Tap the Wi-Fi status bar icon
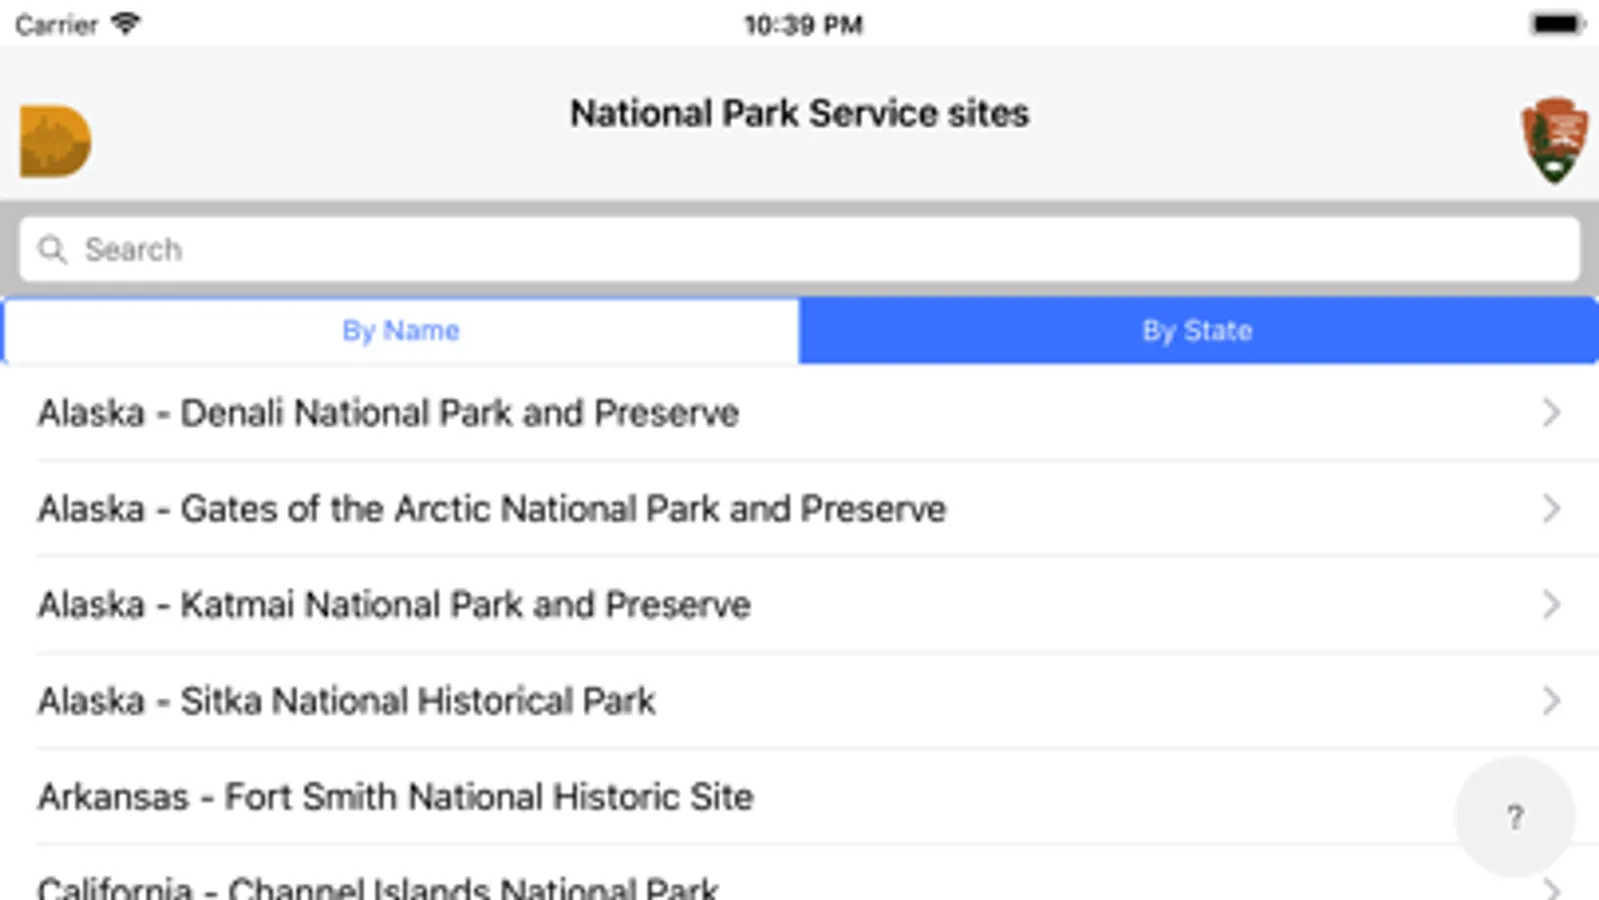Image resolution: width=1599 pixels, height=900 pixels. tap(125, 23)
